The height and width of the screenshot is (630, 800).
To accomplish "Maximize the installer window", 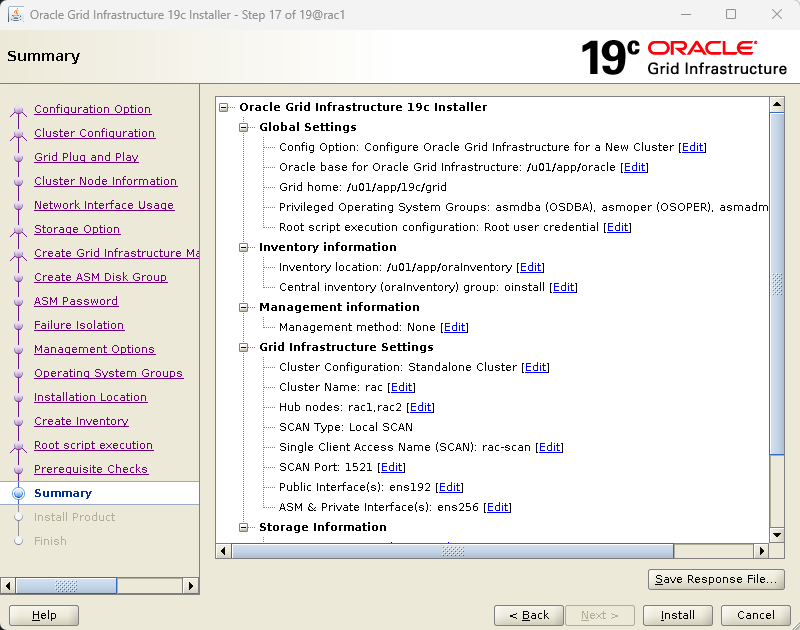I will pyautogui.click(x=731, y=14).
